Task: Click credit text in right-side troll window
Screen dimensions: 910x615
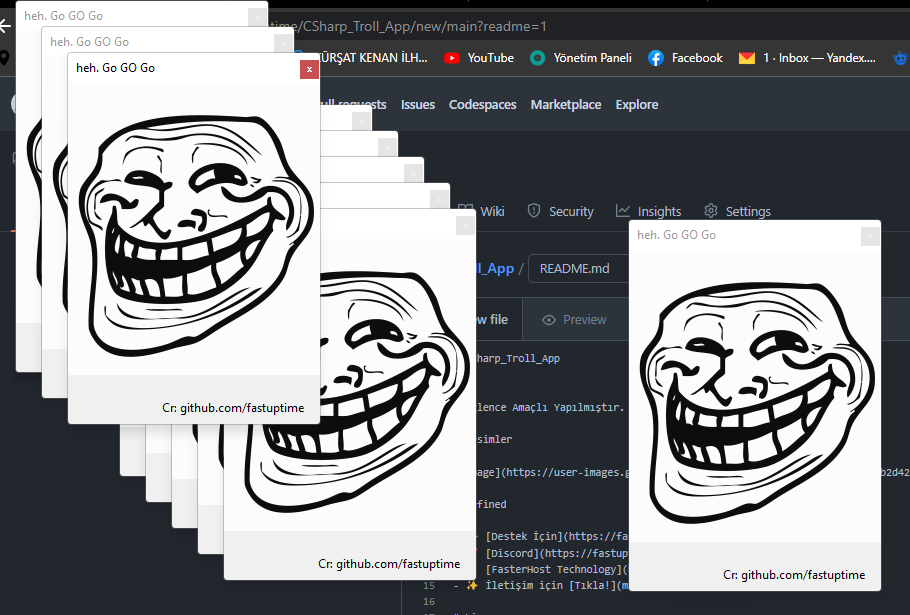Action: (794, 575)
